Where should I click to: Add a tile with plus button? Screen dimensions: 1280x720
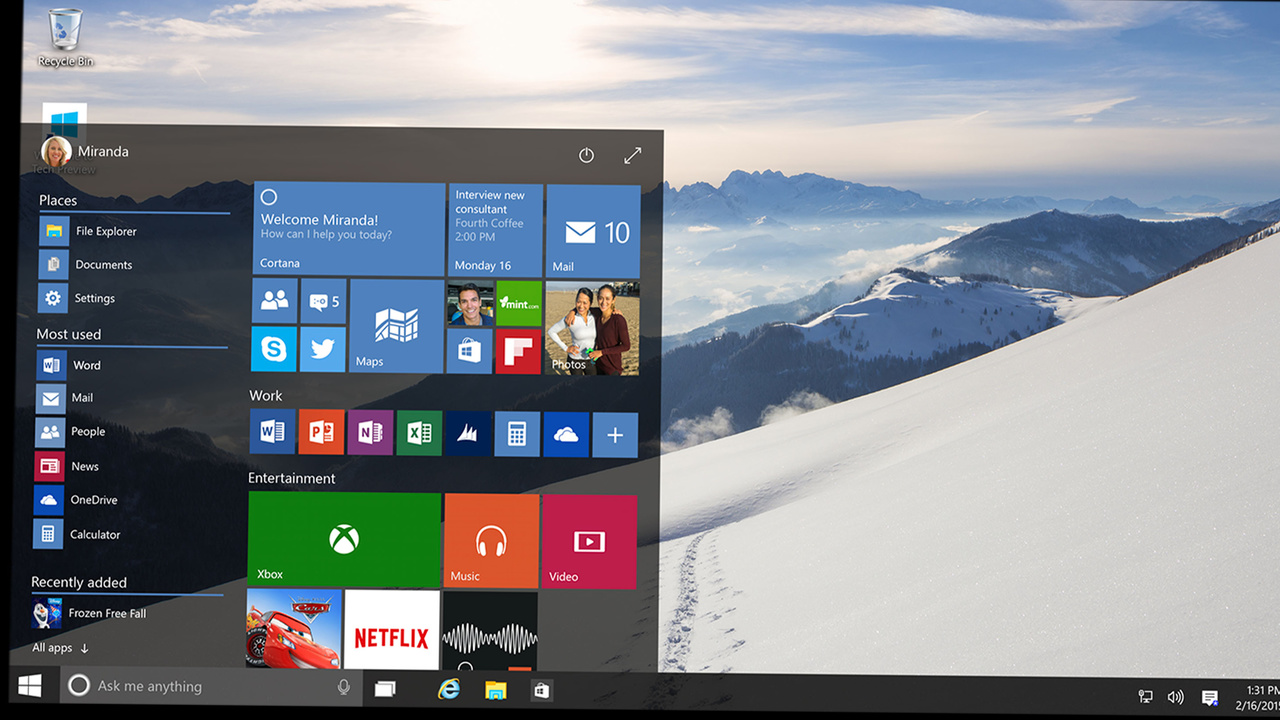[615, 435]
